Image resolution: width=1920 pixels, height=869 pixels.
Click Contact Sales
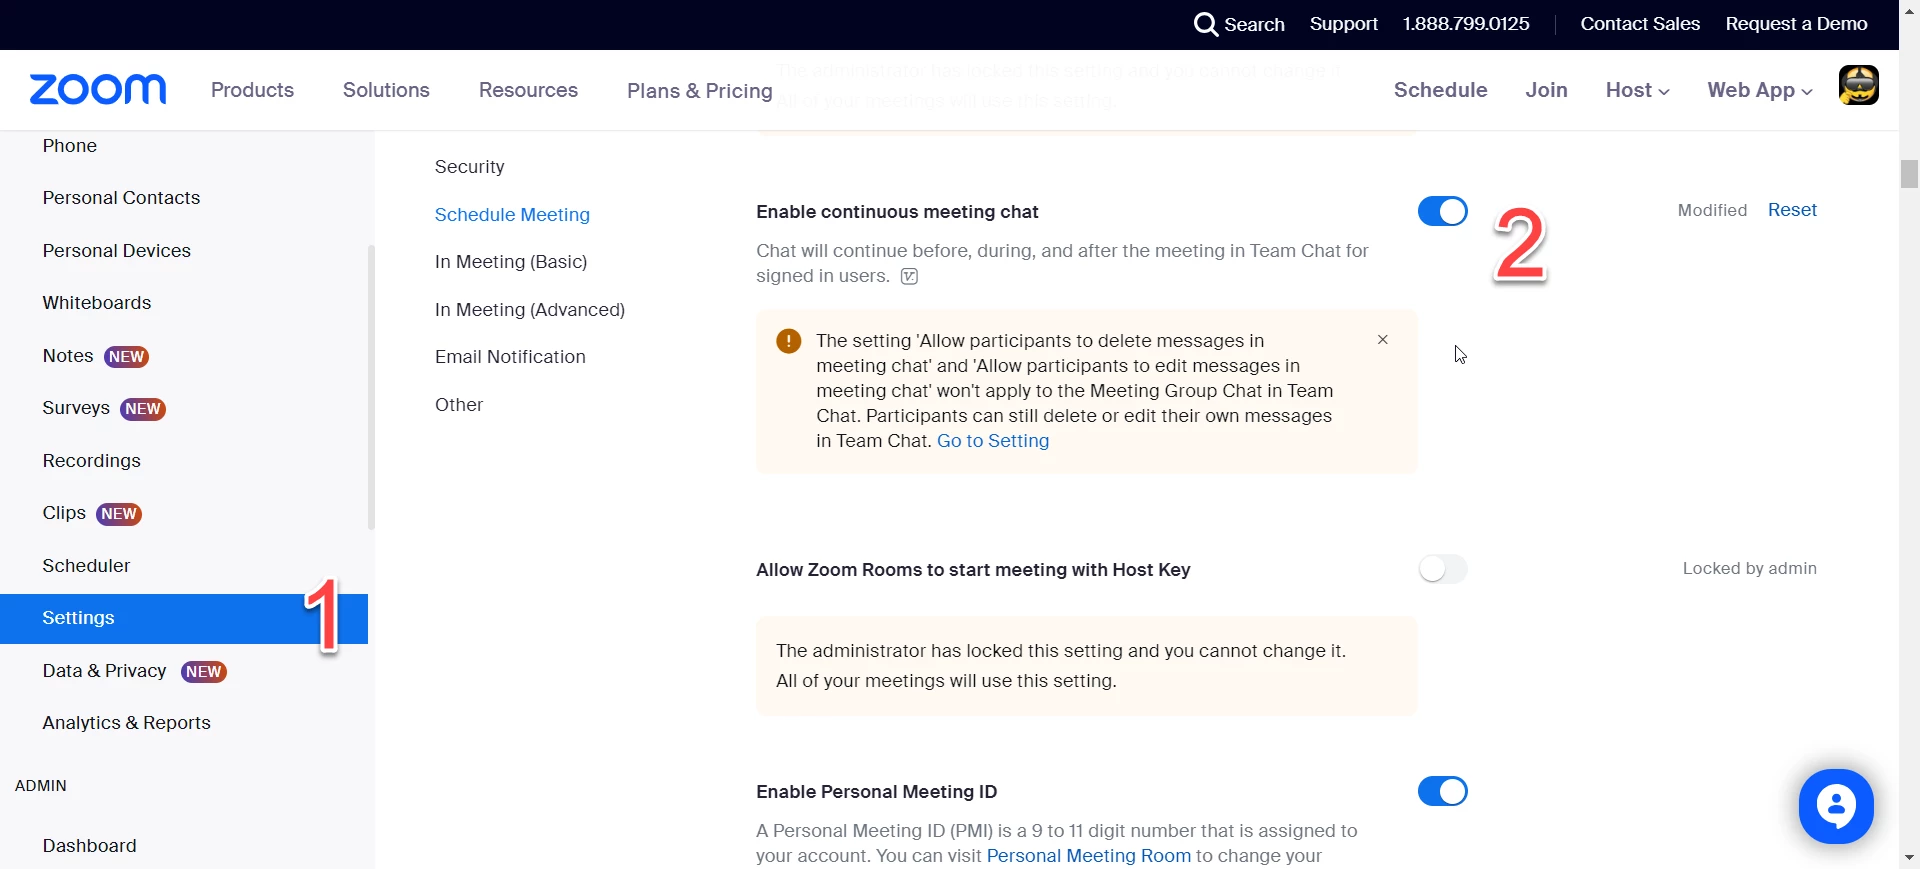(x=1640, y=24)
